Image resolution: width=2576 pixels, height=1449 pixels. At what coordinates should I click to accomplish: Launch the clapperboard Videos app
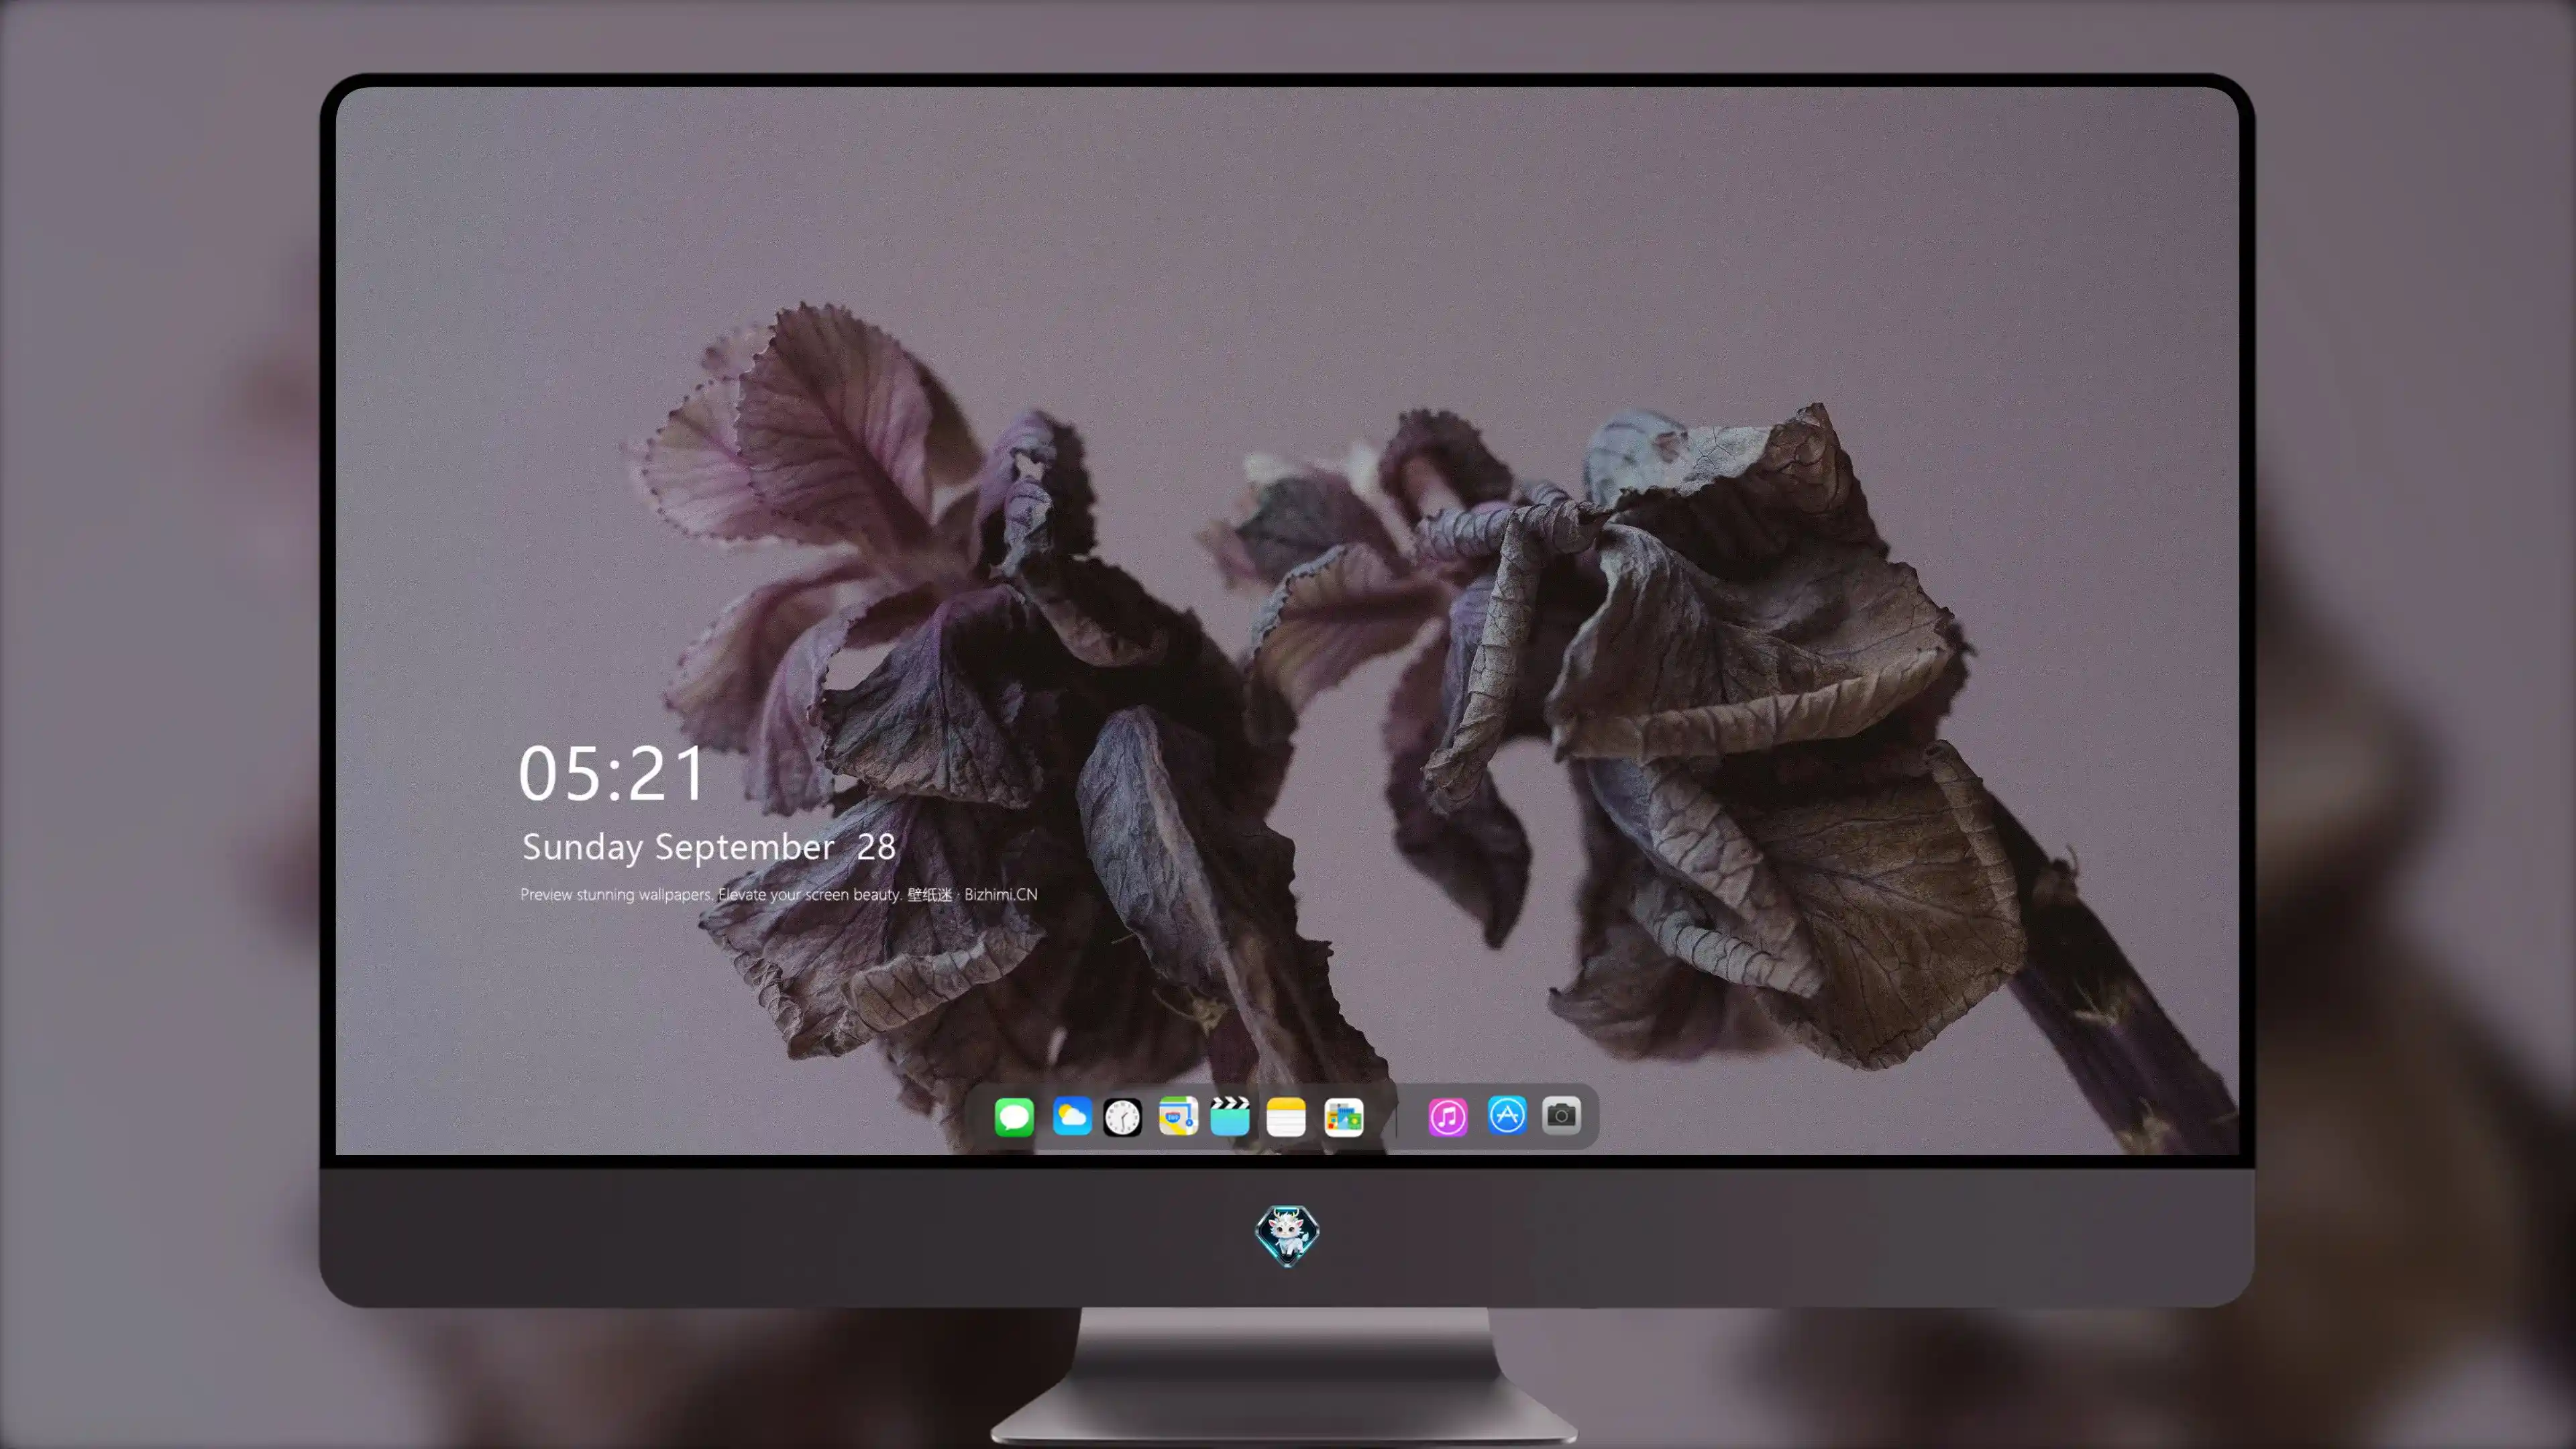coord(1230,1116)
